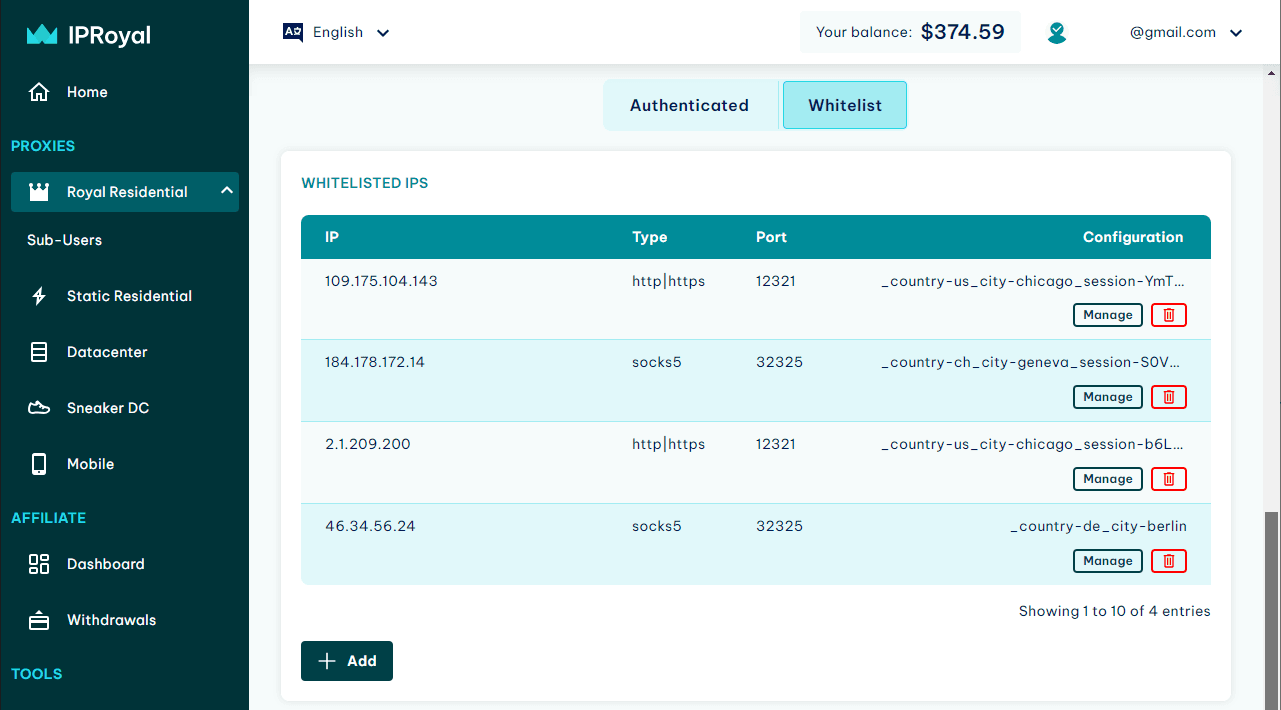The height and width of the screenshot is (710, 1281).
Task: Click the Withdrawals icon
Action: (39, 620)
